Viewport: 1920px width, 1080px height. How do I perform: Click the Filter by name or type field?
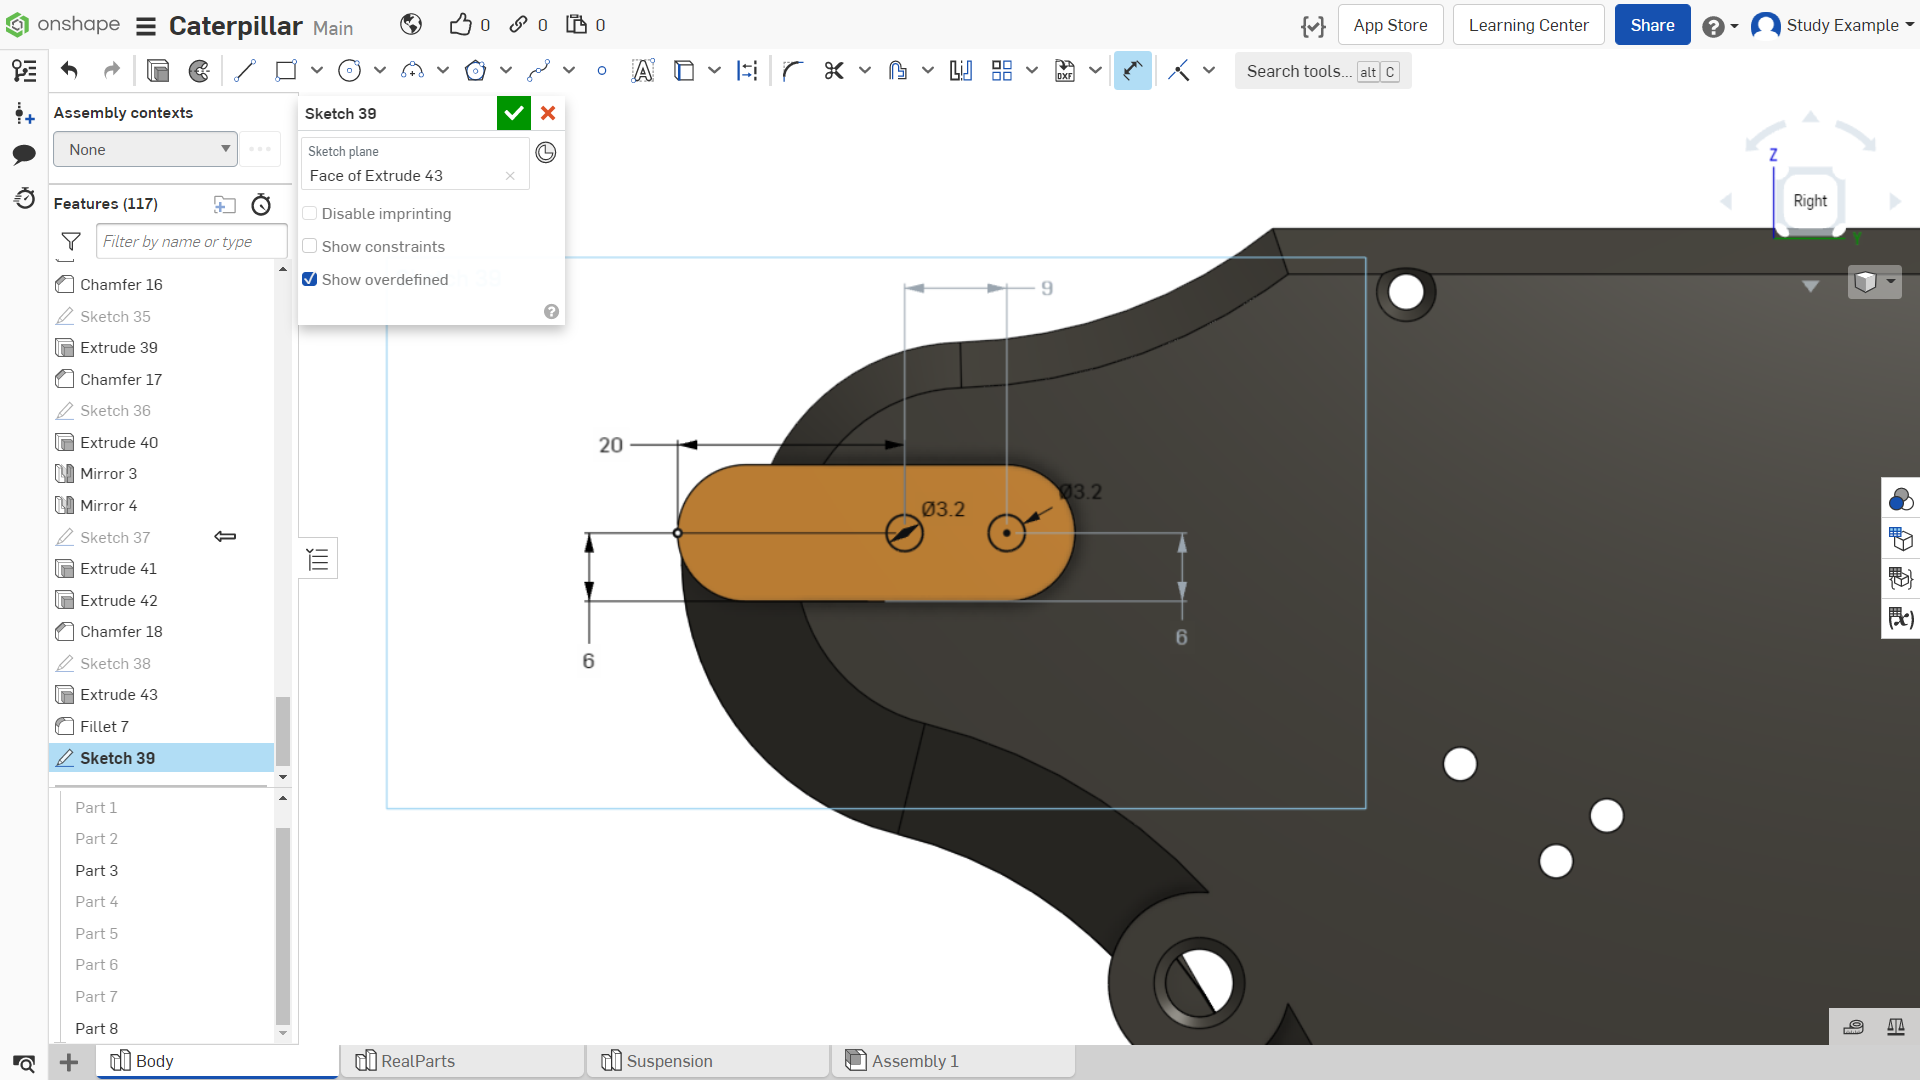click(x=191, y=242)
